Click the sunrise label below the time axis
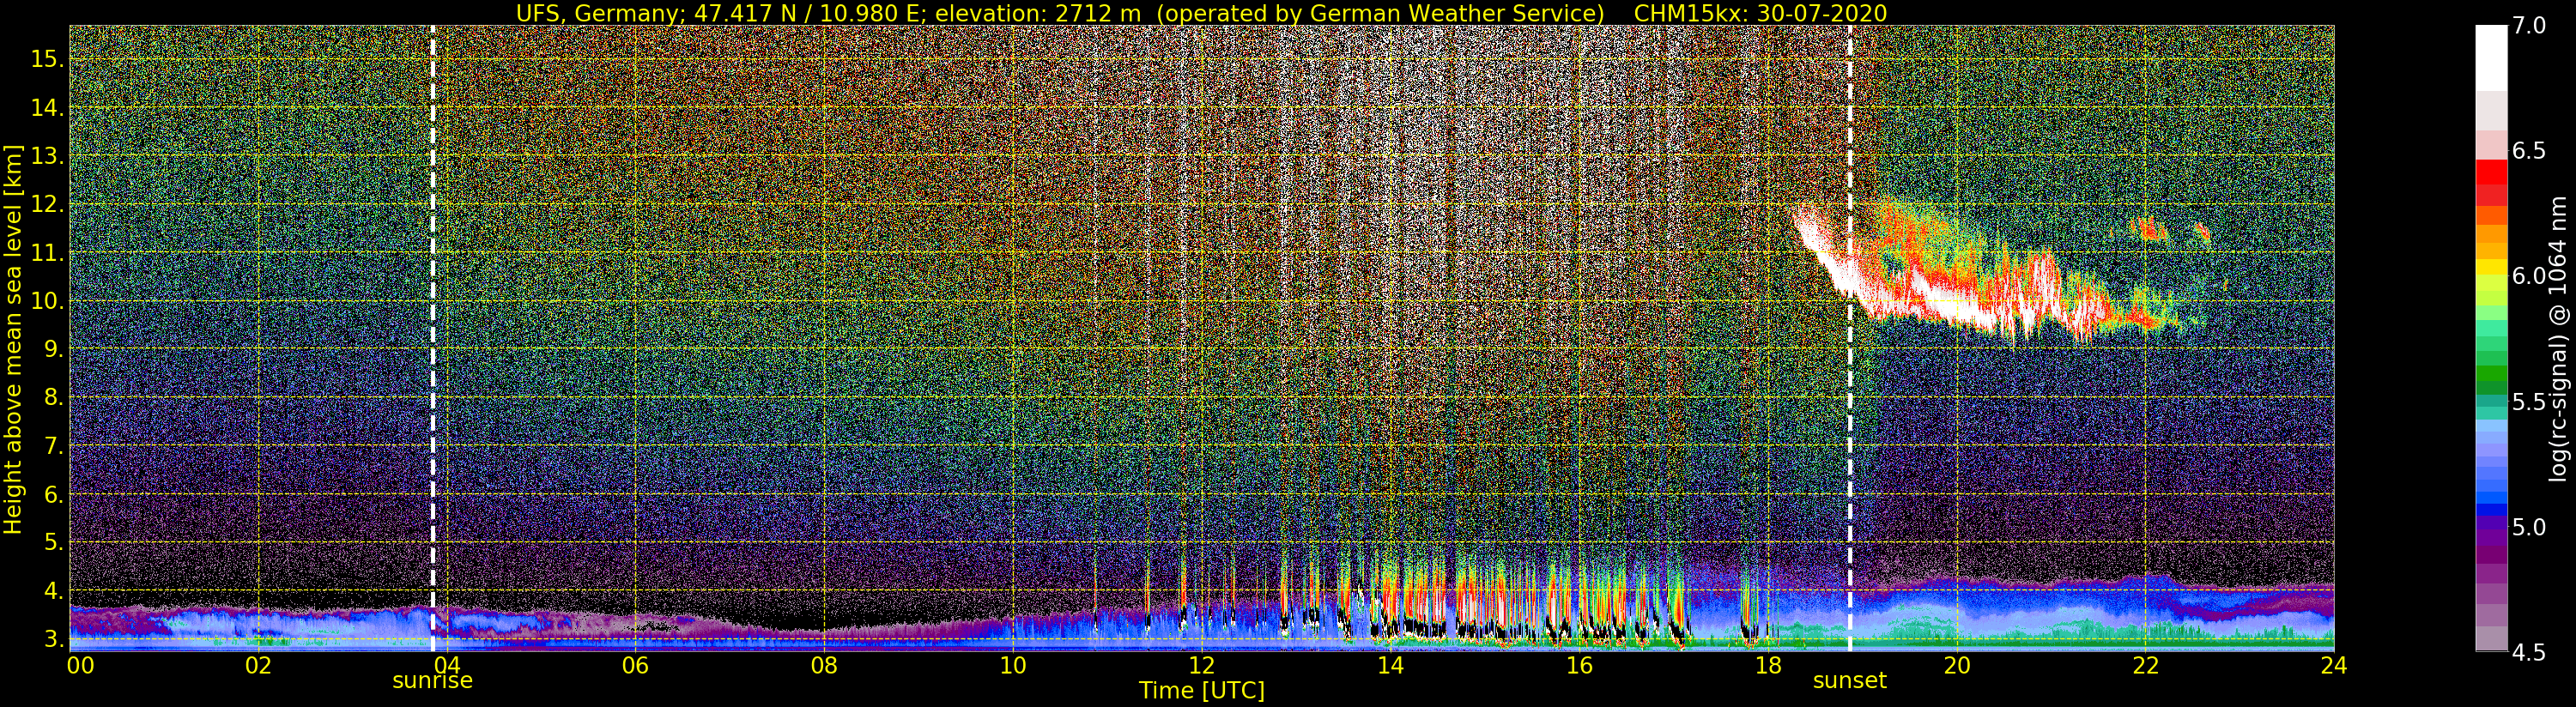The width and height of the screenshot is (2576, 707). coord(432,681)
